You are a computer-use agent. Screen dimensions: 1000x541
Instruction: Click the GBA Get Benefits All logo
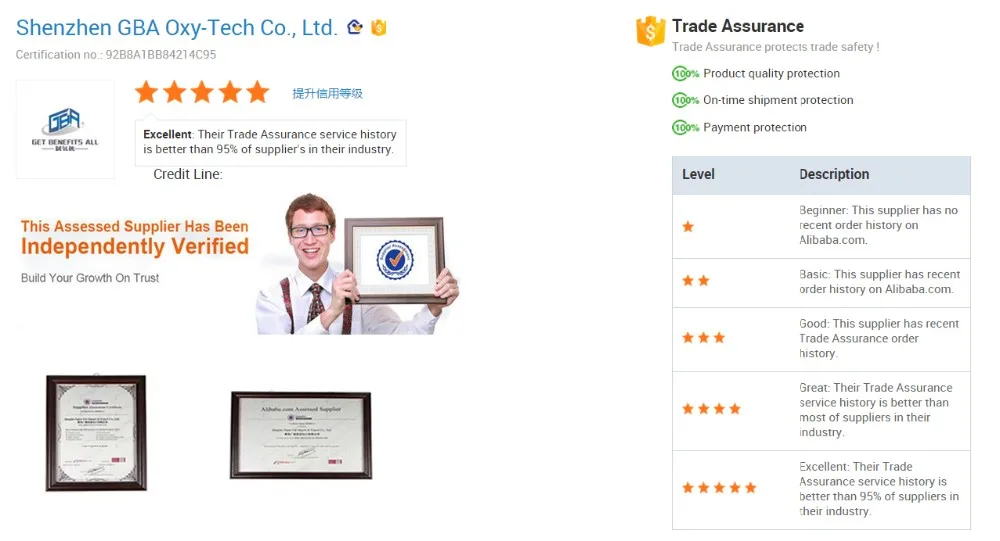[65, 129]
